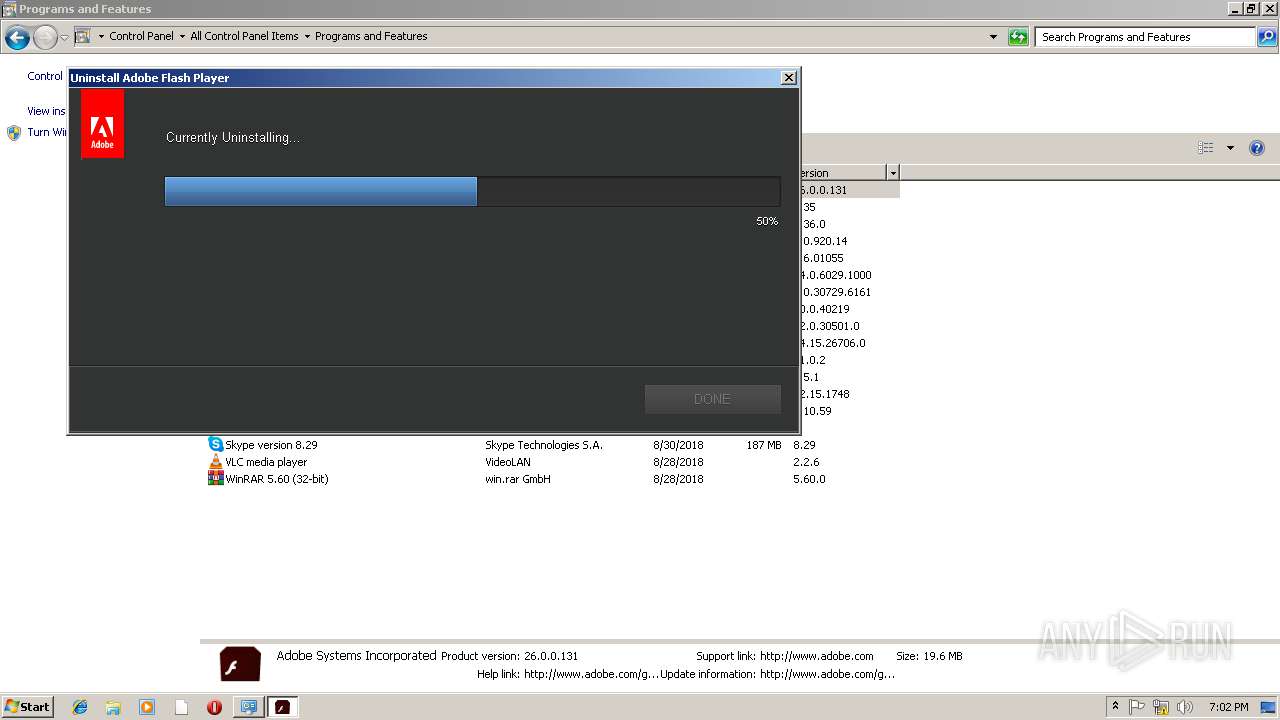Click the network tray icon
The width and height of the screenshot is (1280, 720).
click(1161, 707)
